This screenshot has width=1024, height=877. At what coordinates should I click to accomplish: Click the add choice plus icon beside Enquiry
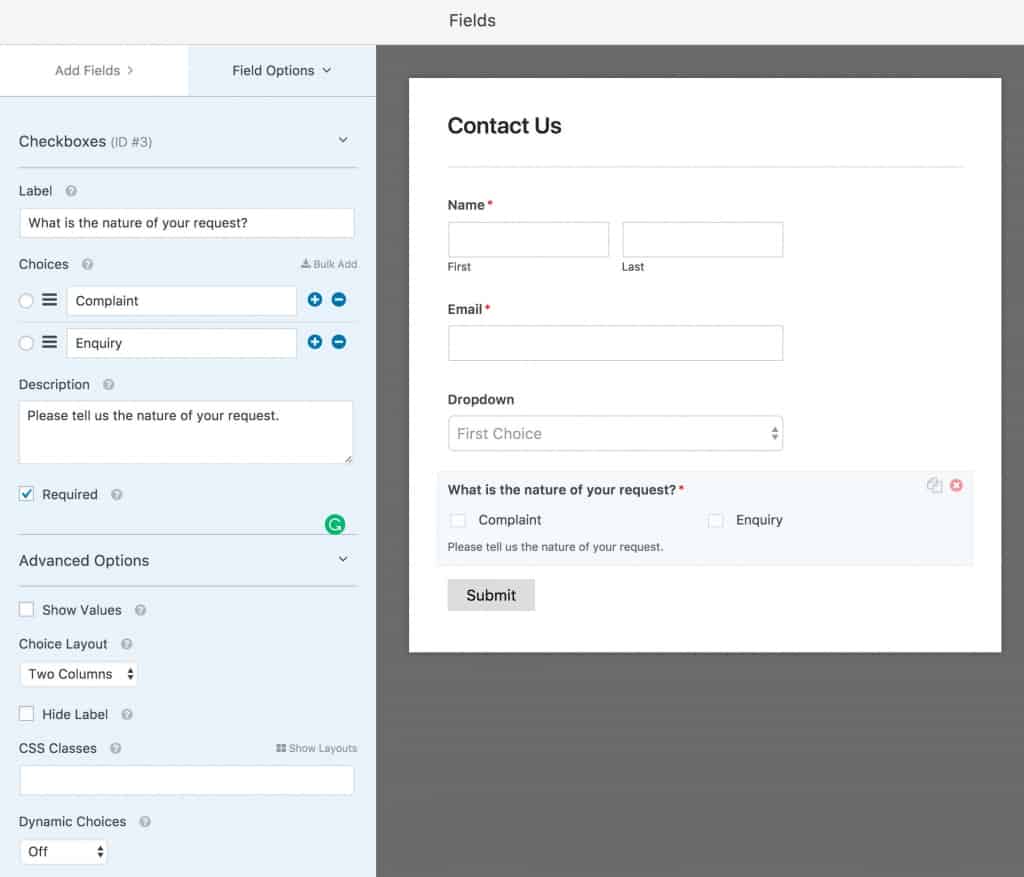(x=315, y=342)
